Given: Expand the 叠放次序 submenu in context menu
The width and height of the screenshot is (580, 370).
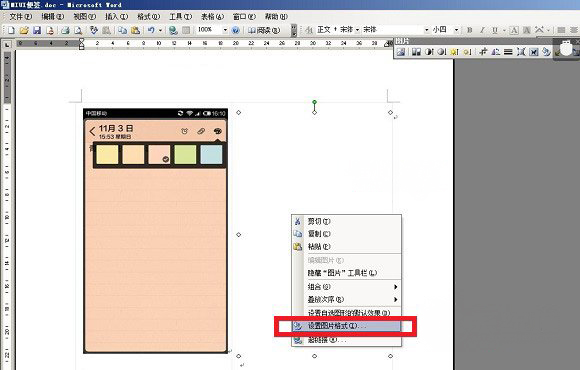Looking at the screenshot, I should [395, 299].
